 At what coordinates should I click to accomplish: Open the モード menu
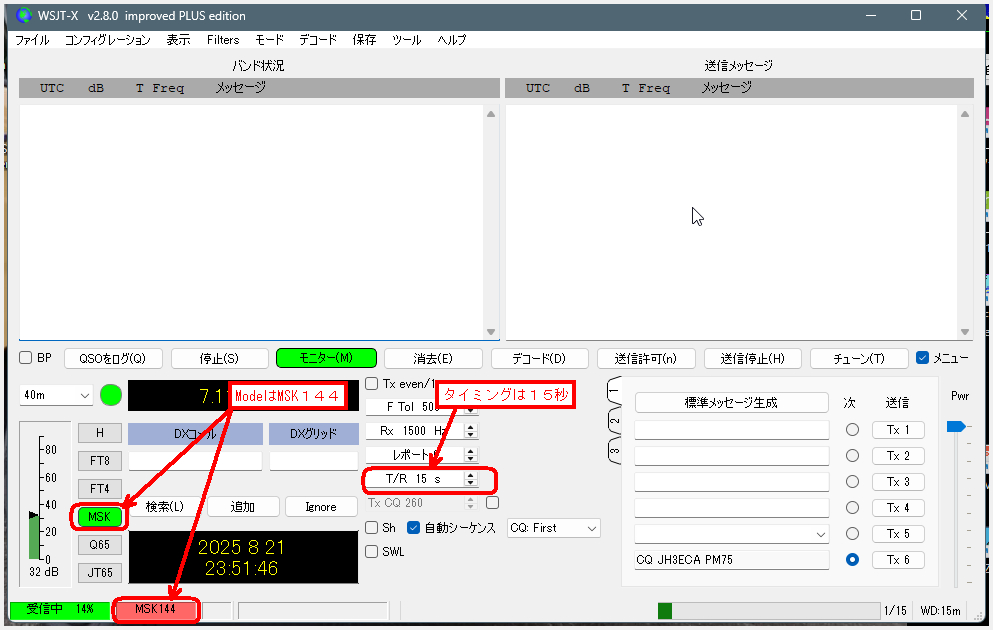(269, 40)
